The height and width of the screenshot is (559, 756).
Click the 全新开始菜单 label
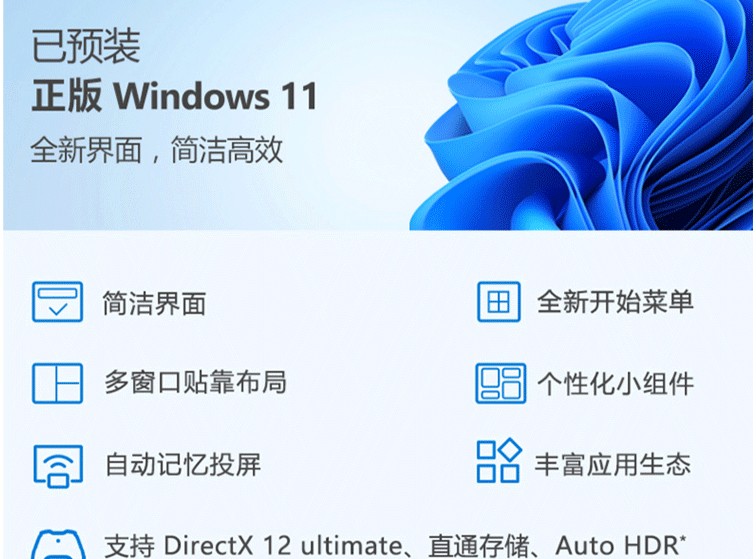pos(615,302)
